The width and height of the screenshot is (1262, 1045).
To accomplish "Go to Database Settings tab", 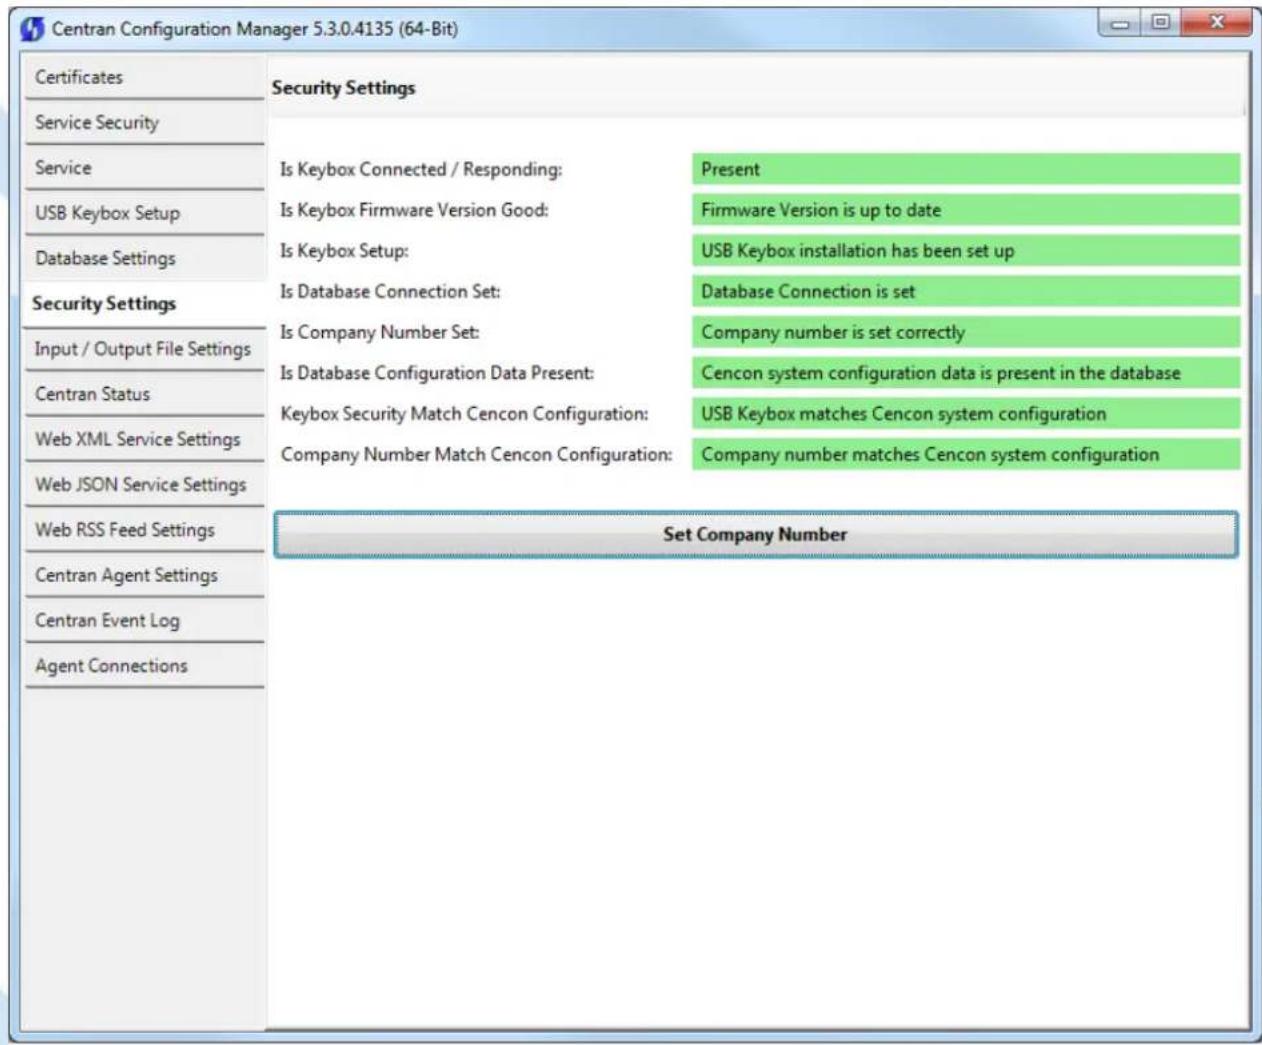I will [144, 258].
